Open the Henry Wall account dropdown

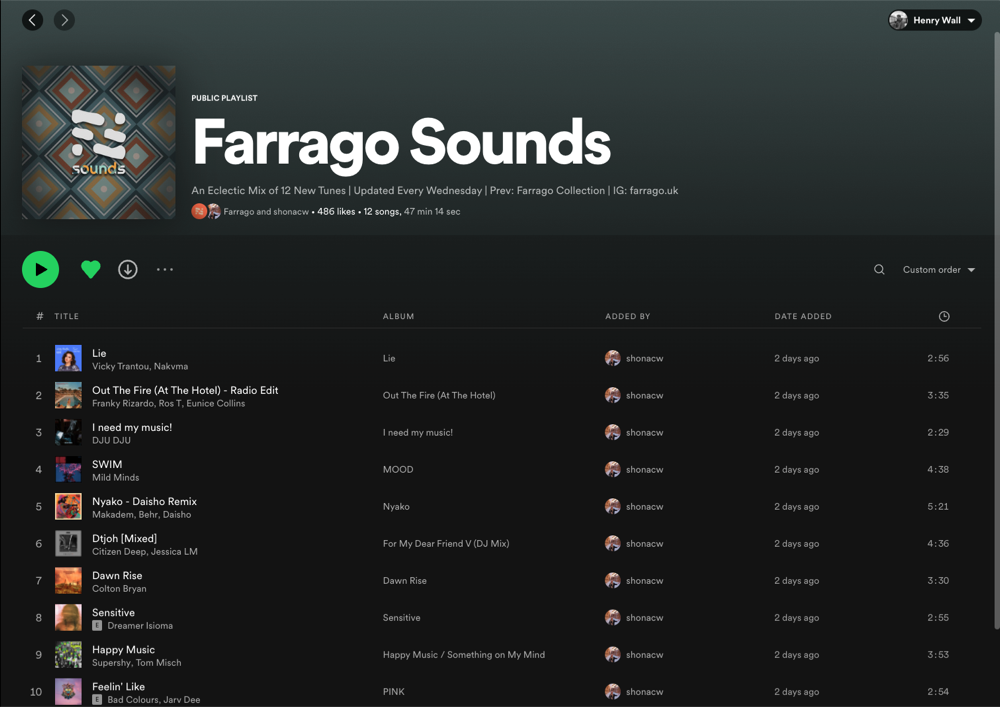pyautogui.click(x=933, y=19)
